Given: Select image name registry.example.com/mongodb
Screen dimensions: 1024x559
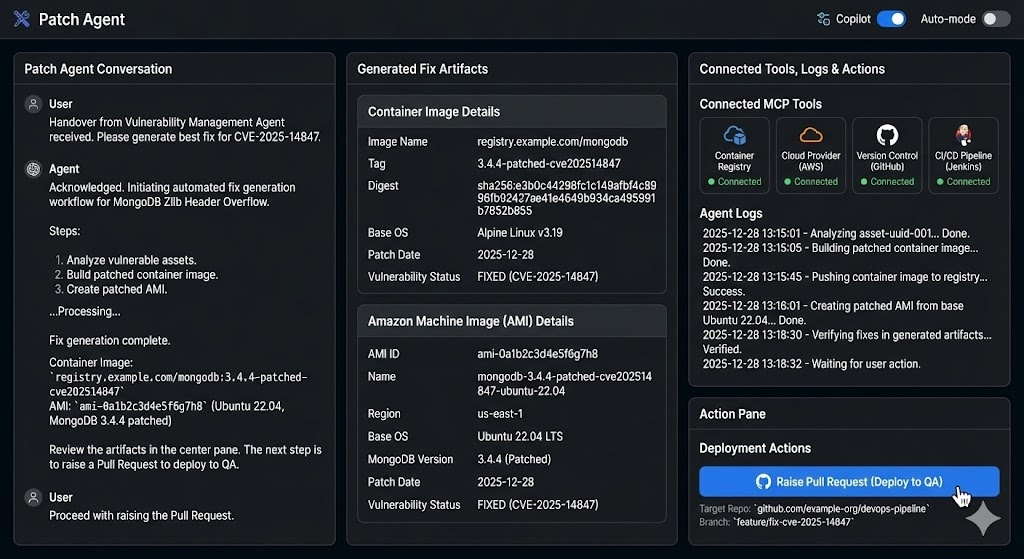Looking at the screenshot, I should (552, 142).
